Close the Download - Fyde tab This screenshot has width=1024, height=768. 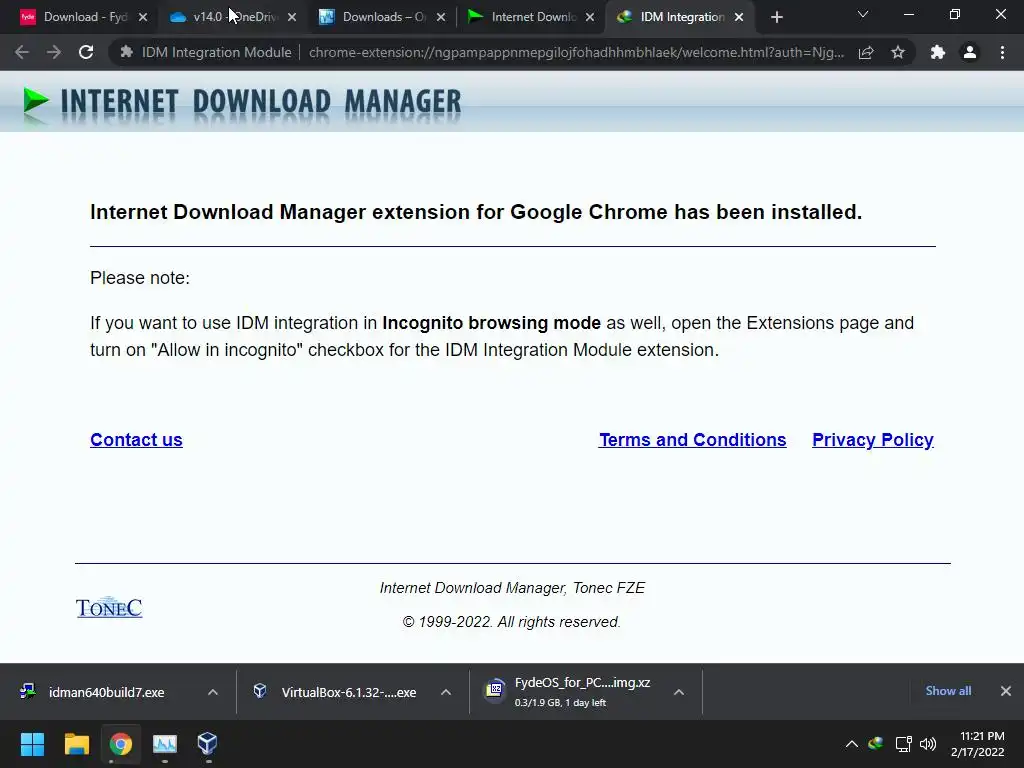point(143,18)
